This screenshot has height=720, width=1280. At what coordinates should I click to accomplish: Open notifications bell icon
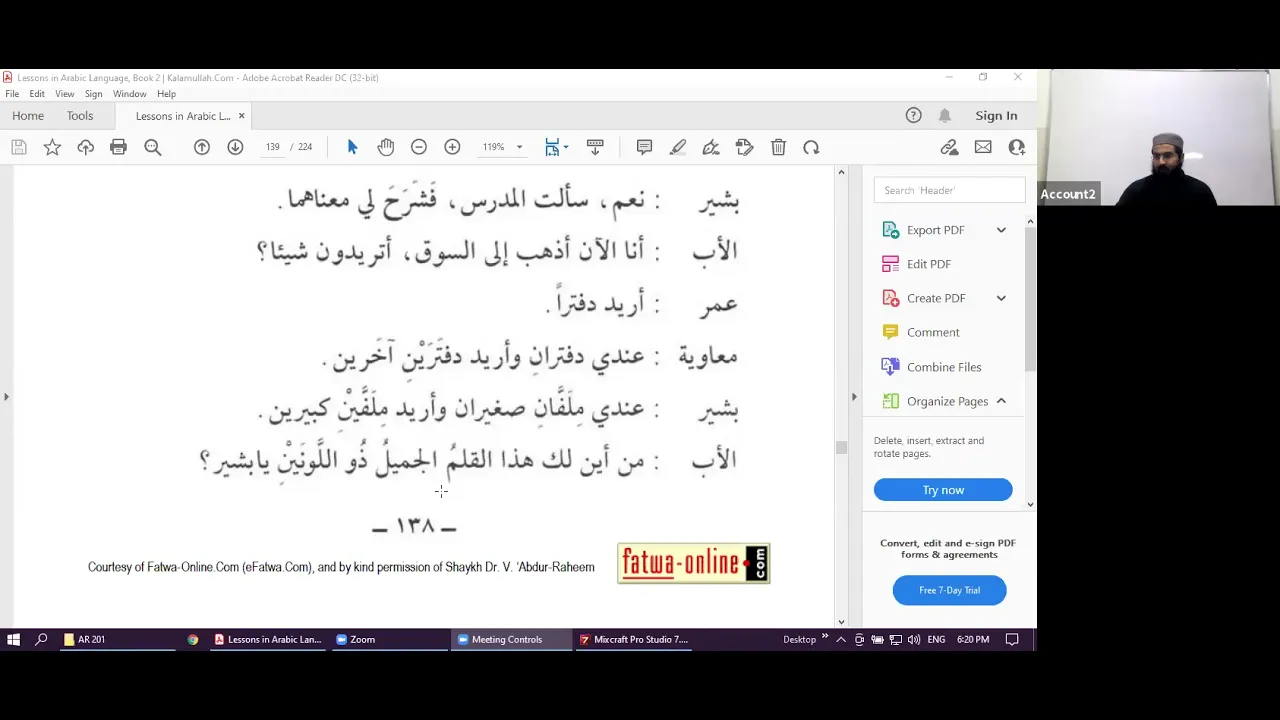[944, 115]
